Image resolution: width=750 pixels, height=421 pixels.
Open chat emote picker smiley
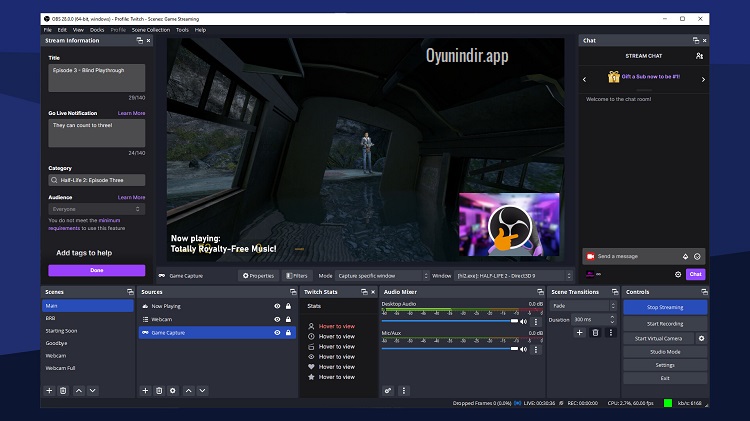697,256
